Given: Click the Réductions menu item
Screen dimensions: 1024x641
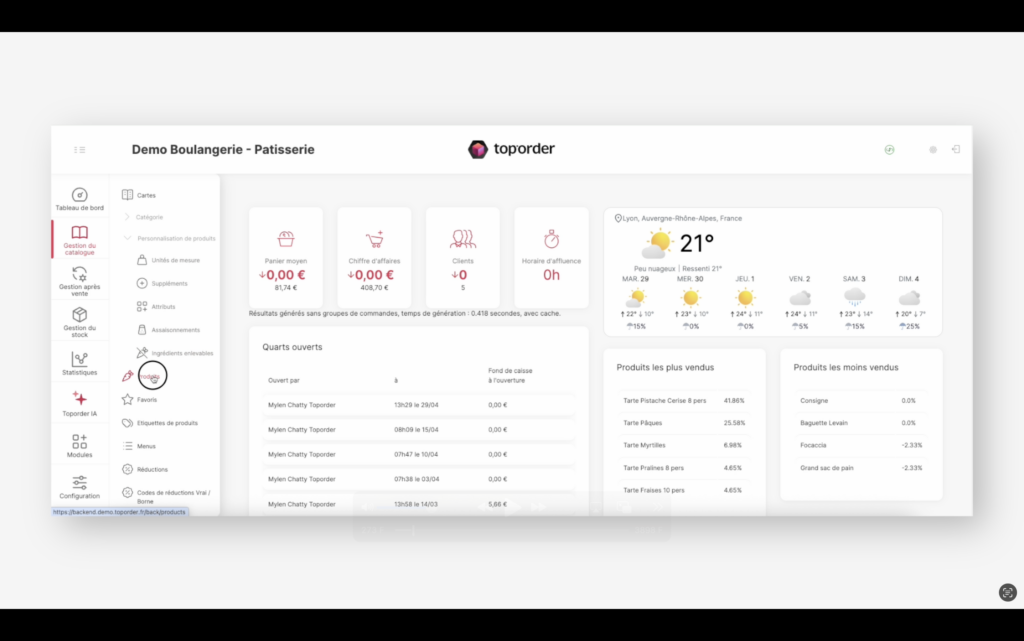Looking at the screenshot, I should point(152,469).
